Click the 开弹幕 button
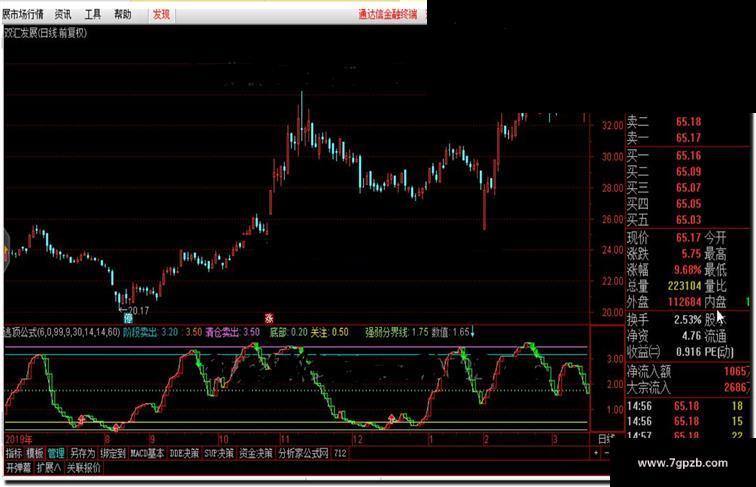 (x=18, y=467)
